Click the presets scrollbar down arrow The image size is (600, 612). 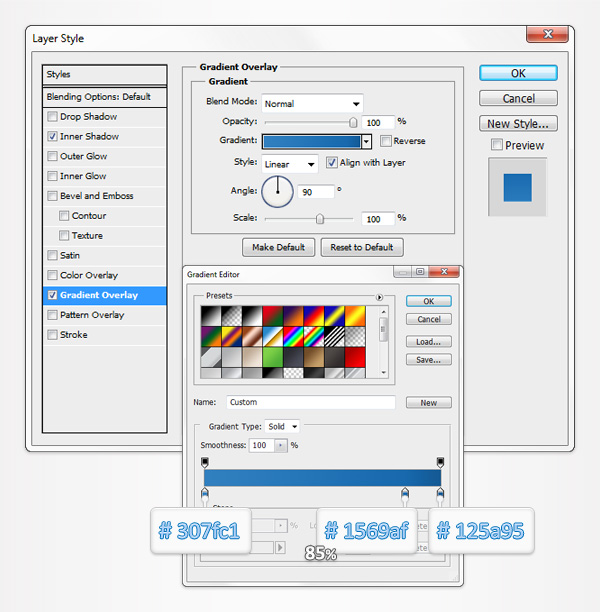383,373
